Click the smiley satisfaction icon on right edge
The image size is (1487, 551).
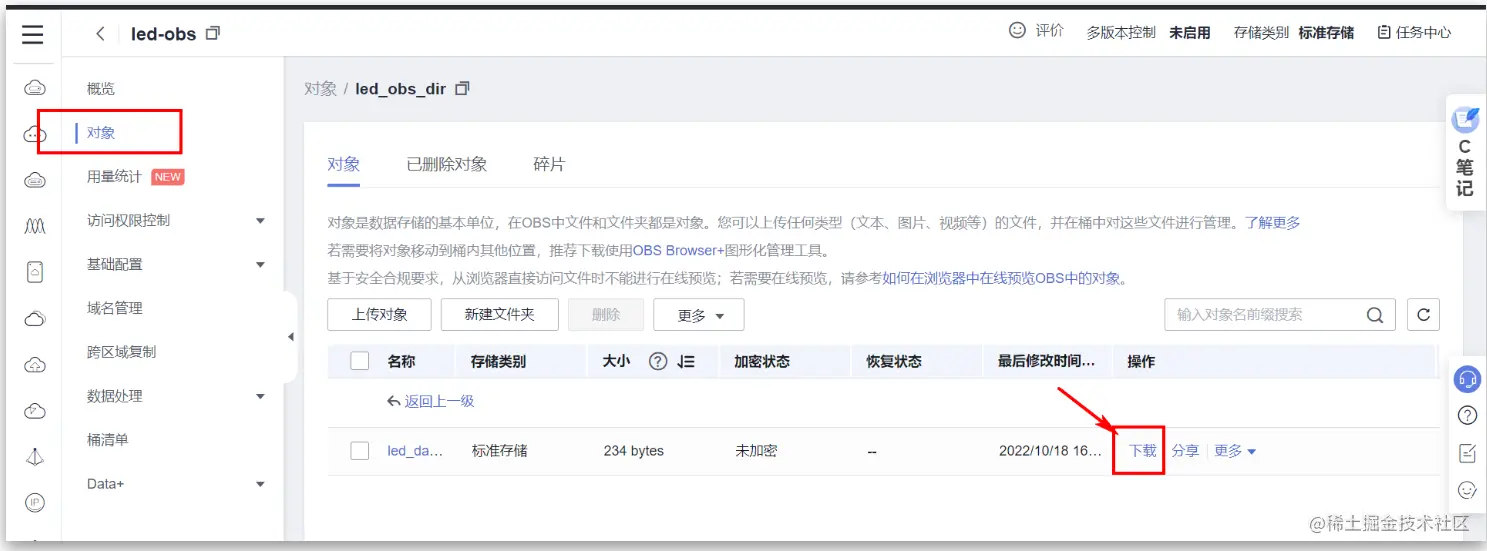(1467, 490)
